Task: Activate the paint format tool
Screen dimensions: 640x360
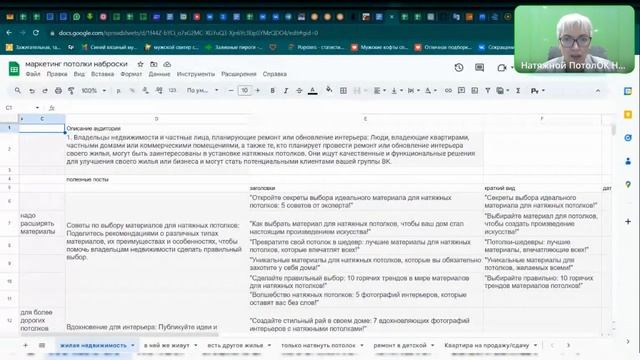Action: click(x=71, y=91)
